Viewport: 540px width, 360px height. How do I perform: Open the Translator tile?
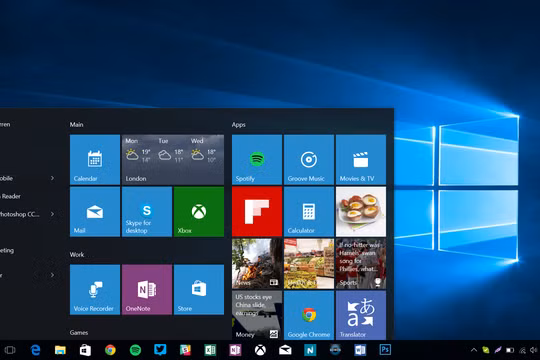pyautogui.click(x=361, y=315)
